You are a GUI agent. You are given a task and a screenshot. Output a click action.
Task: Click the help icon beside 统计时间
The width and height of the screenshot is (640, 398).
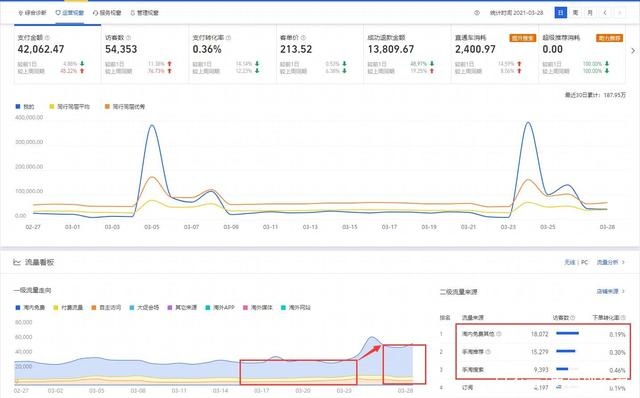coord(477,13)
